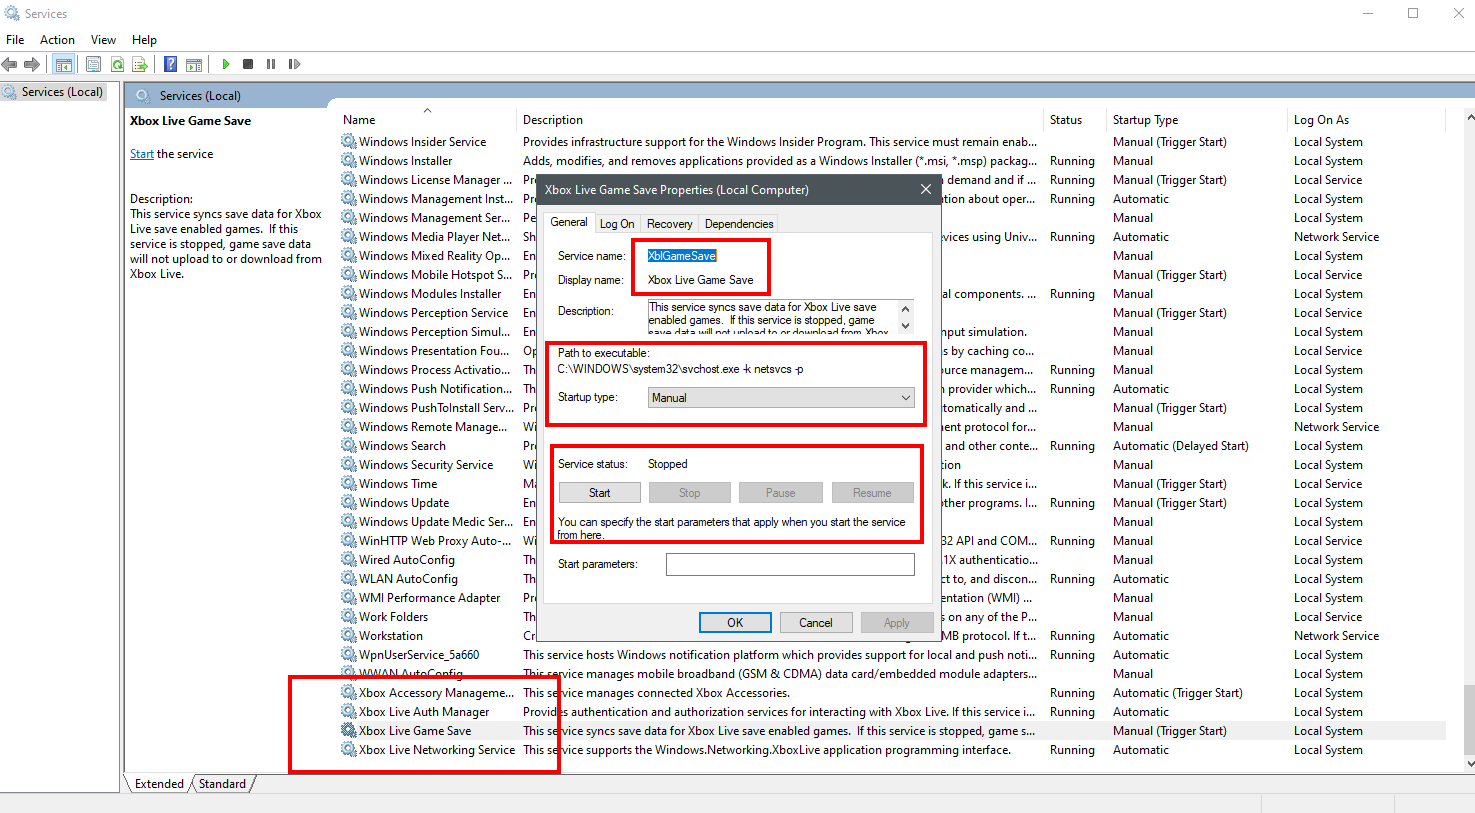Click the gear icon beside Work Folders

click(x=349, y=617)
